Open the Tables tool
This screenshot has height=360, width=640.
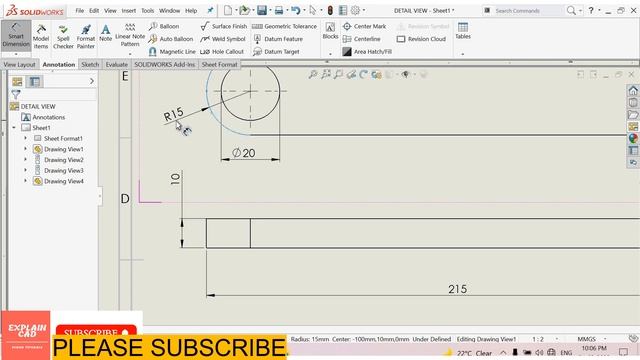click(463, 31)
